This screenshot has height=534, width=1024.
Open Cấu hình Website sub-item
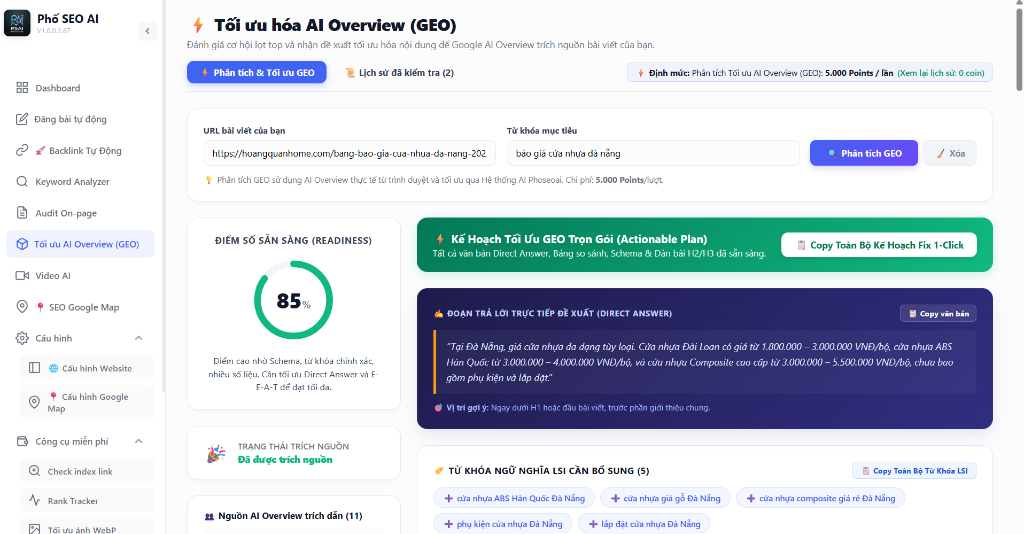tap(87, 368)
